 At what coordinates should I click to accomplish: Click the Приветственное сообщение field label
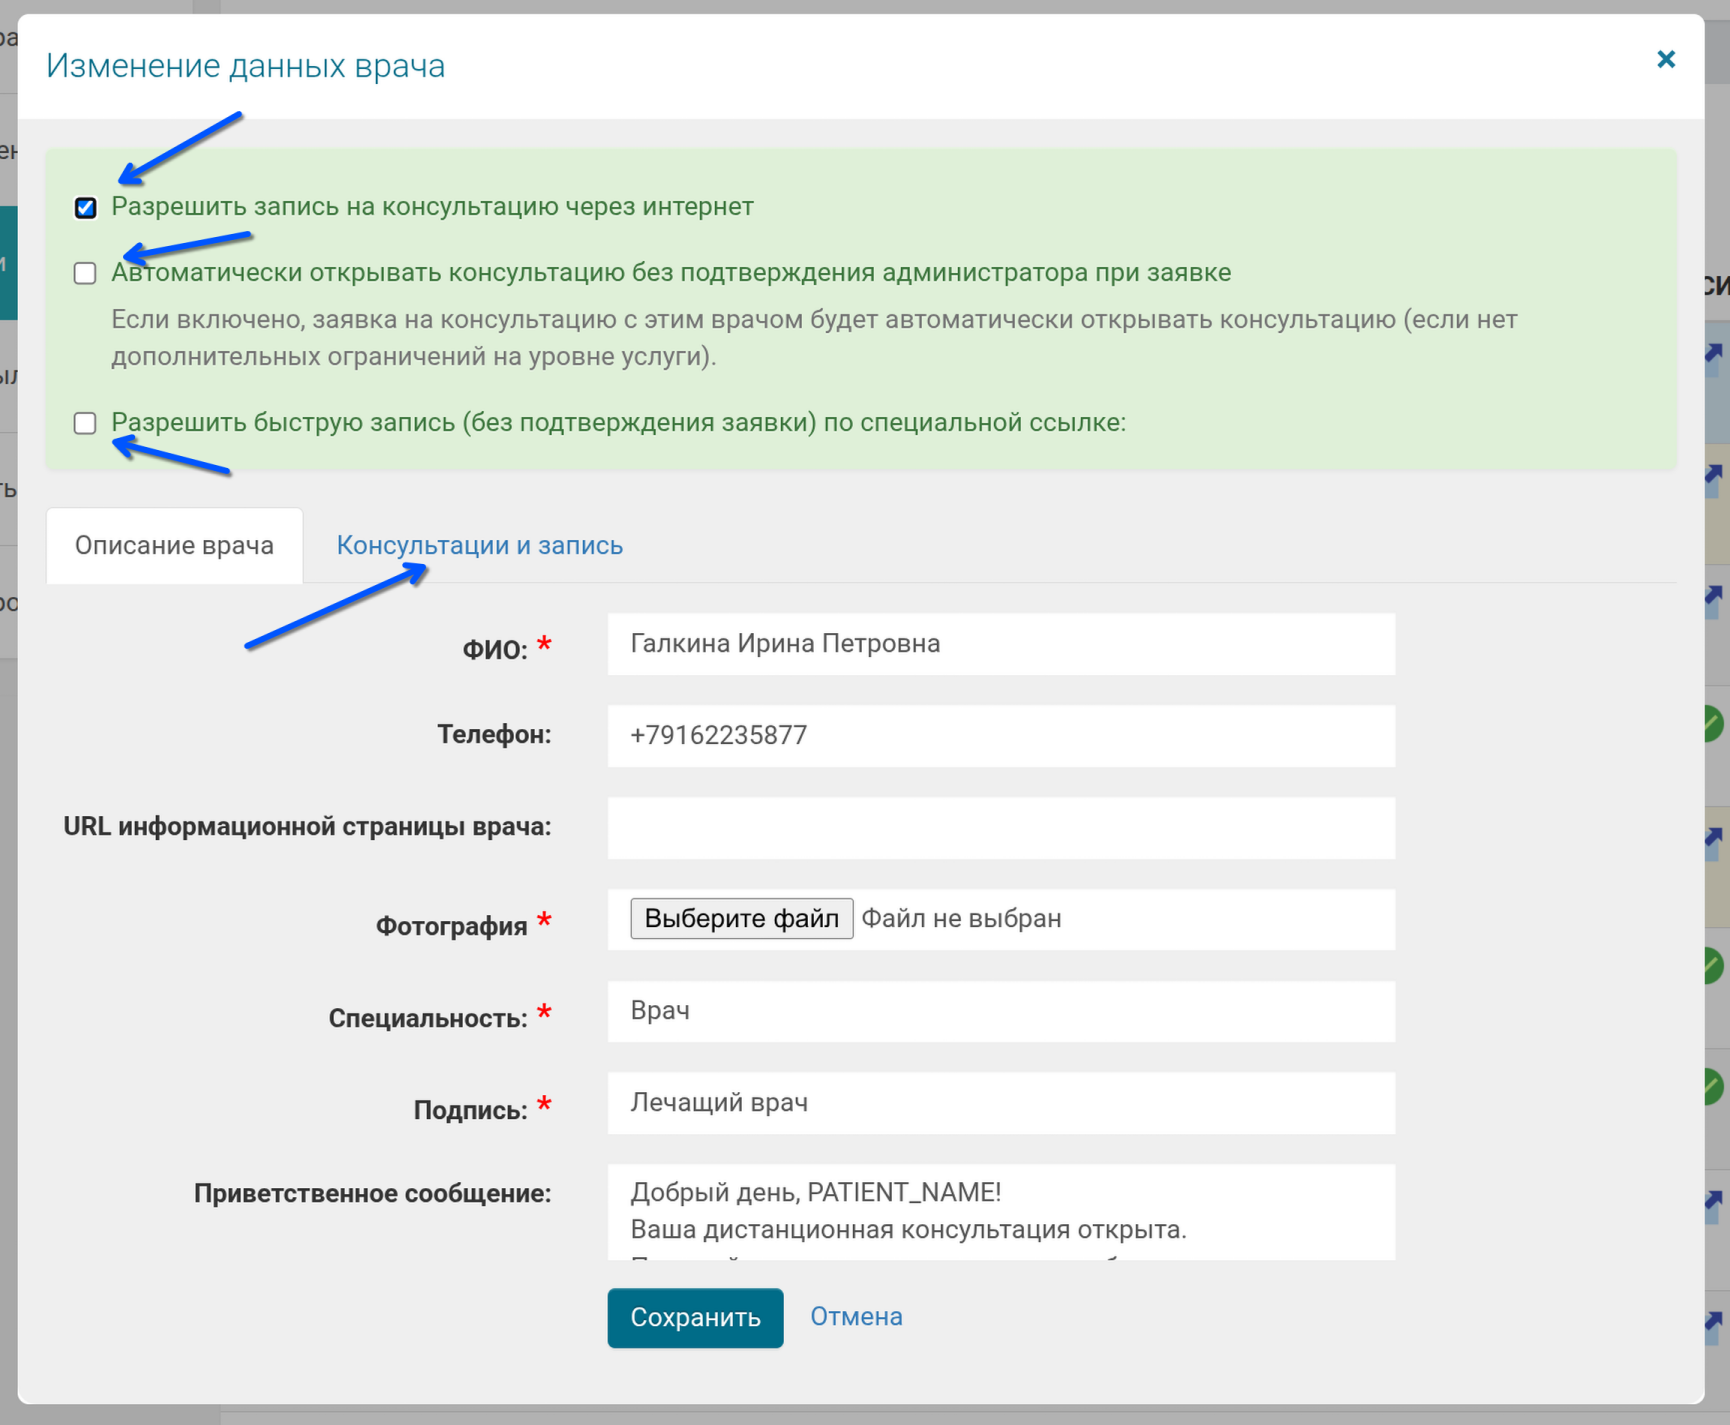372,1193
